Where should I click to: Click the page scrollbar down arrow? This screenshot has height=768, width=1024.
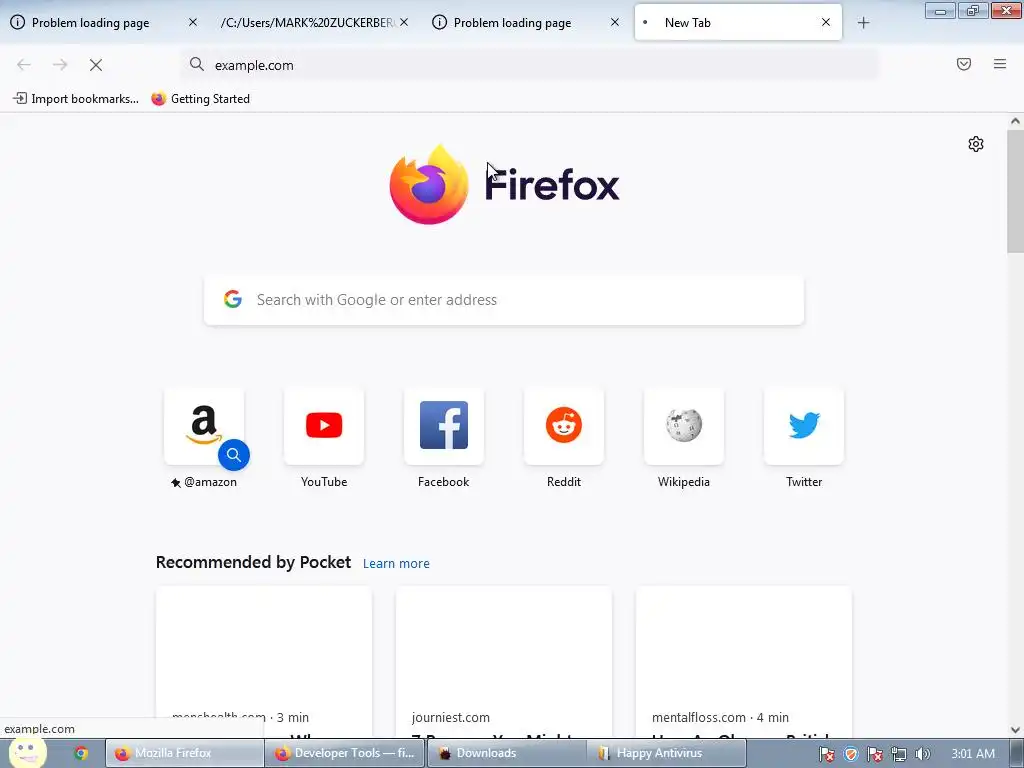click(x=1015, y=730)
